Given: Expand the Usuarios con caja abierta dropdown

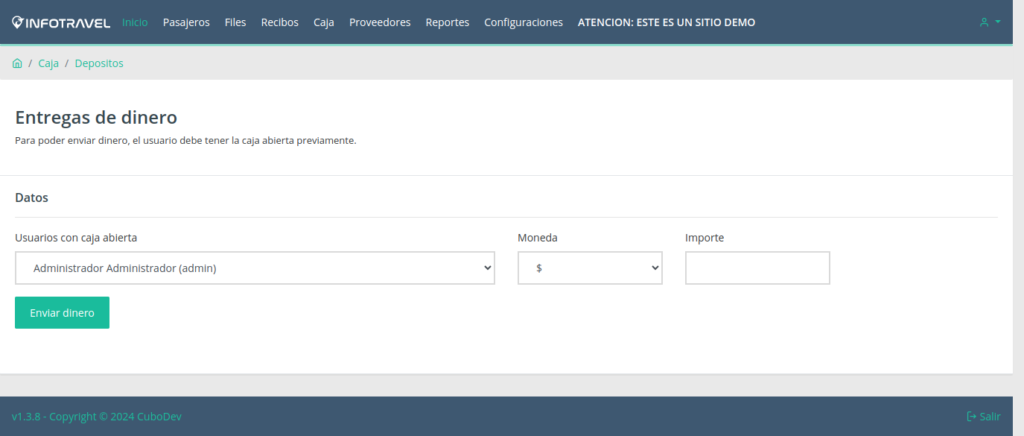Looking at the screenshot, I should 255,268.
